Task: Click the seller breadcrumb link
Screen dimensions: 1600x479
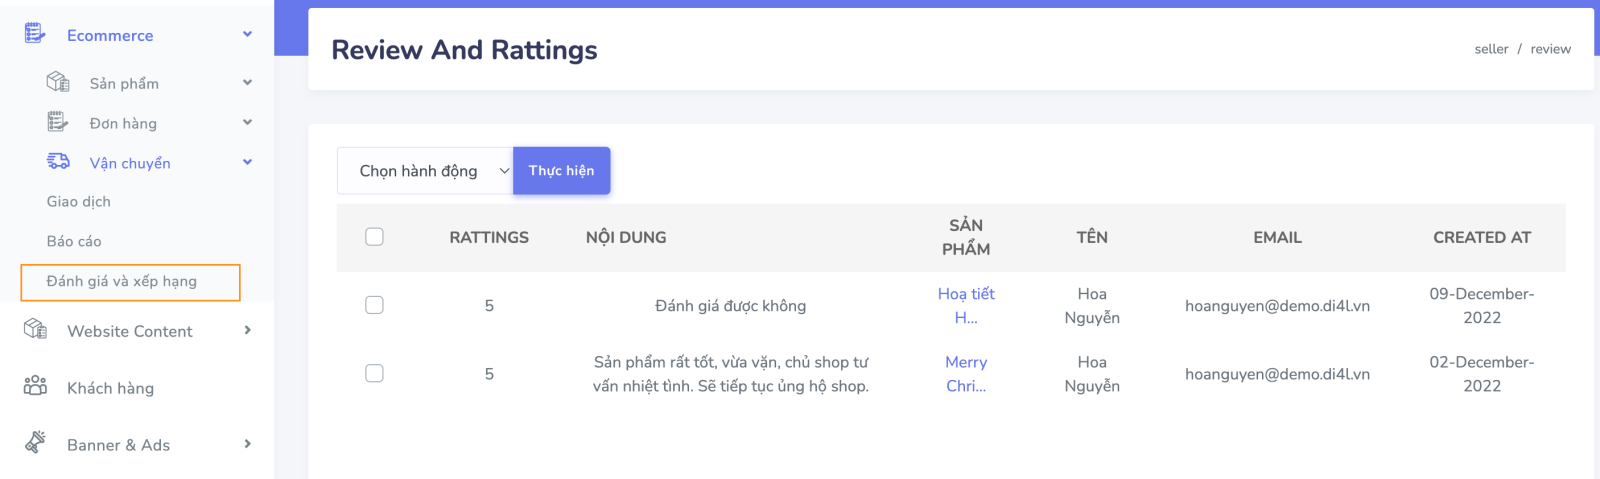Action: click(1491, 49)
